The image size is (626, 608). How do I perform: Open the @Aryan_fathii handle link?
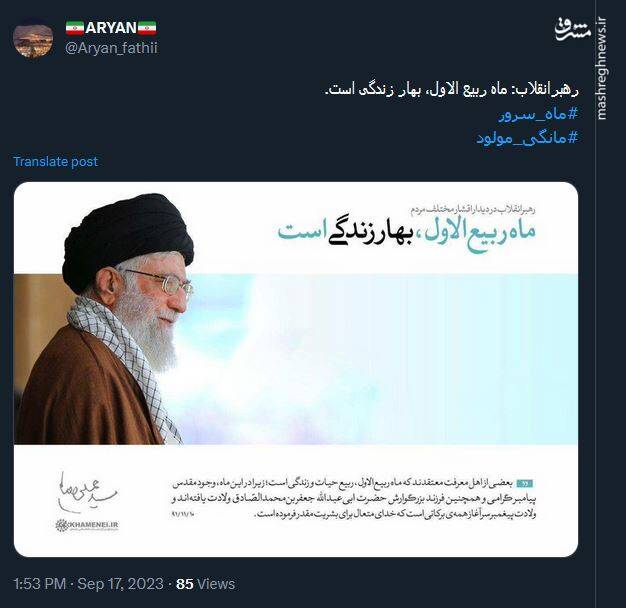(x=111, y=48)
